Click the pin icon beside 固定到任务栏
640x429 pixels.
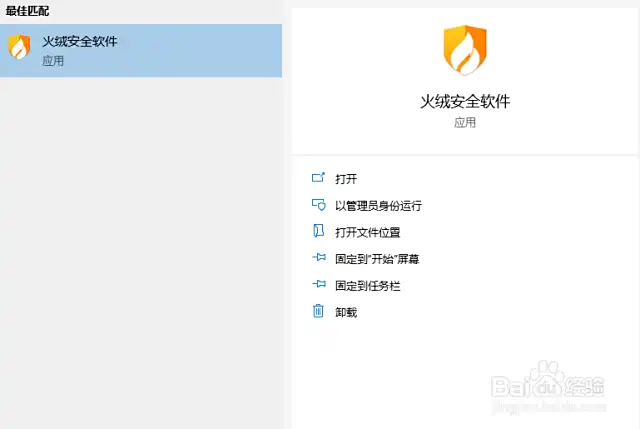click(319, 285)
